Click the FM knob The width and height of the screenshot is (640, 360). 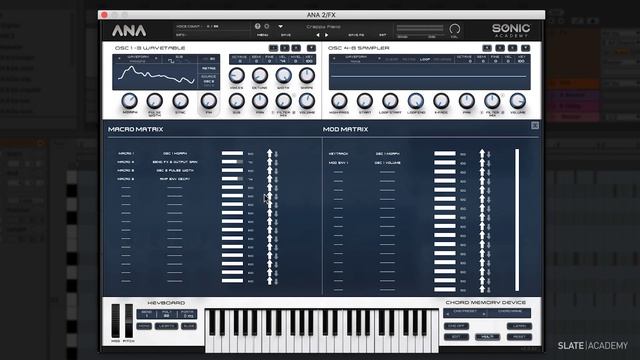(x=209, y=100)
